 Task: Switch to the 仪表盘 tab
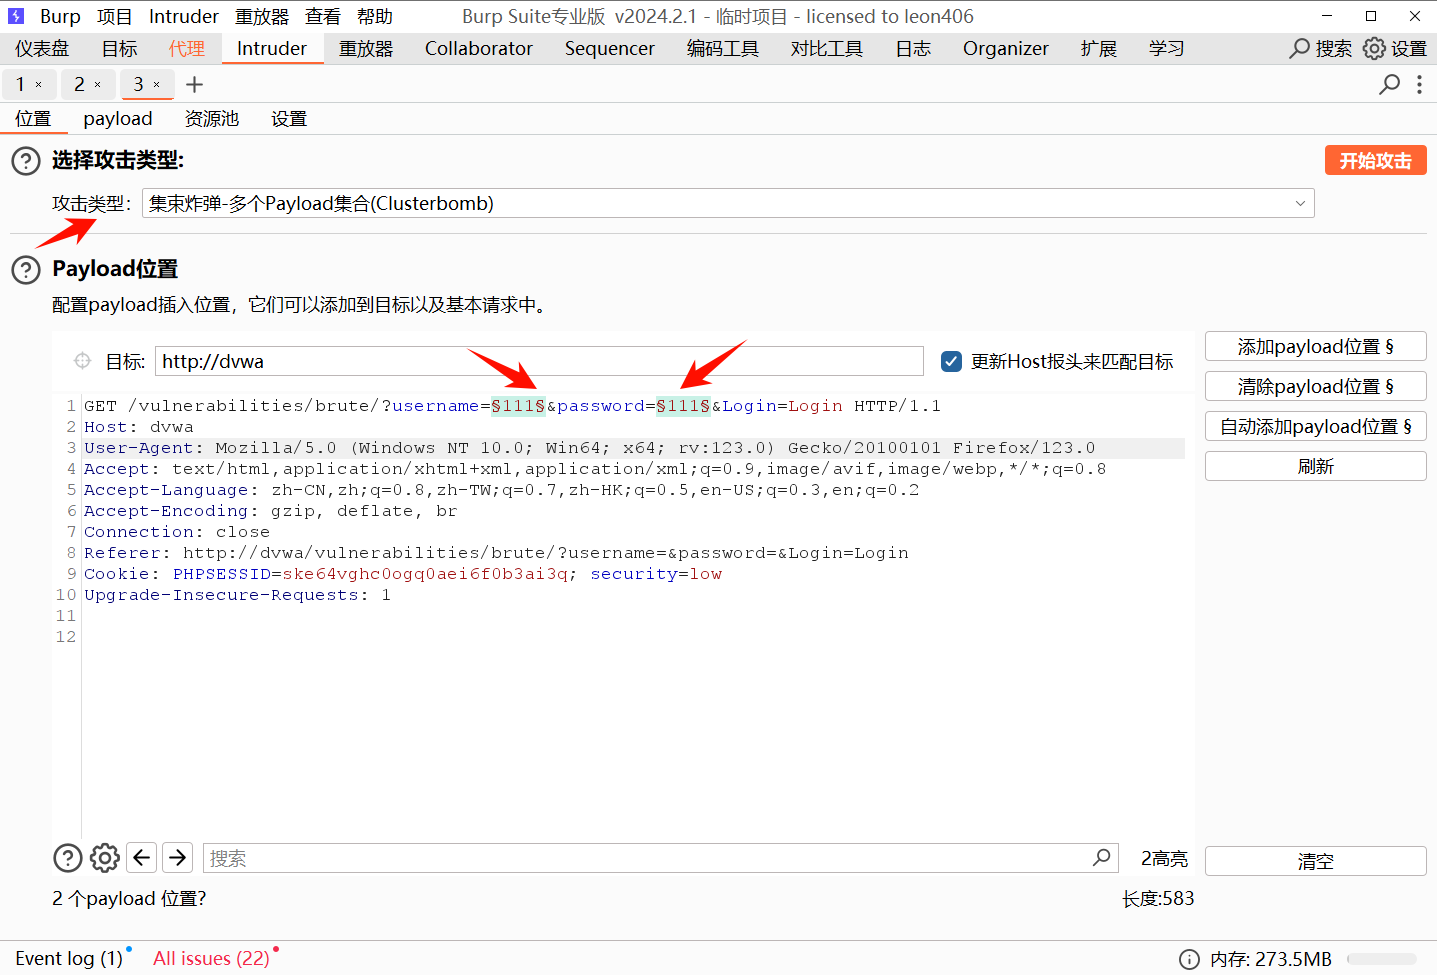tap(42, 48)
